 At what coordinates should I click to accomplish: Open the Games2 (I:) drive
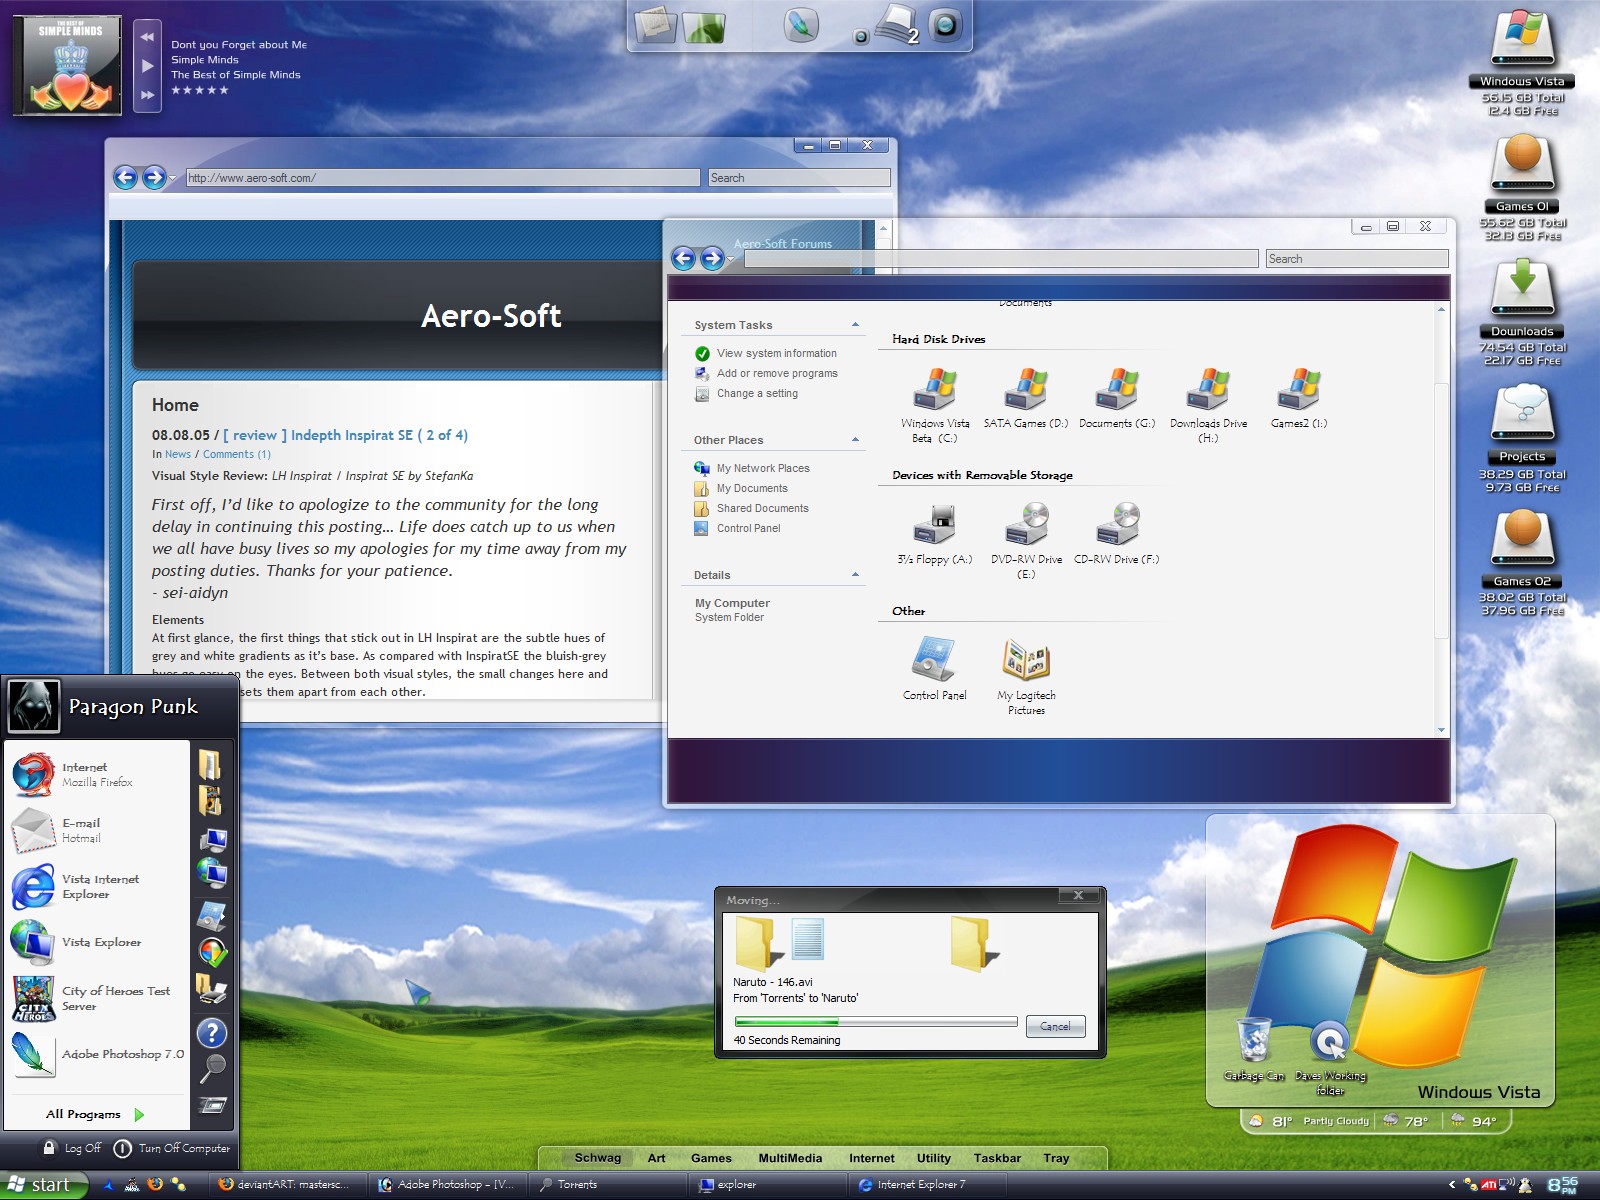pyautogui.click(x=1299, y=398)
